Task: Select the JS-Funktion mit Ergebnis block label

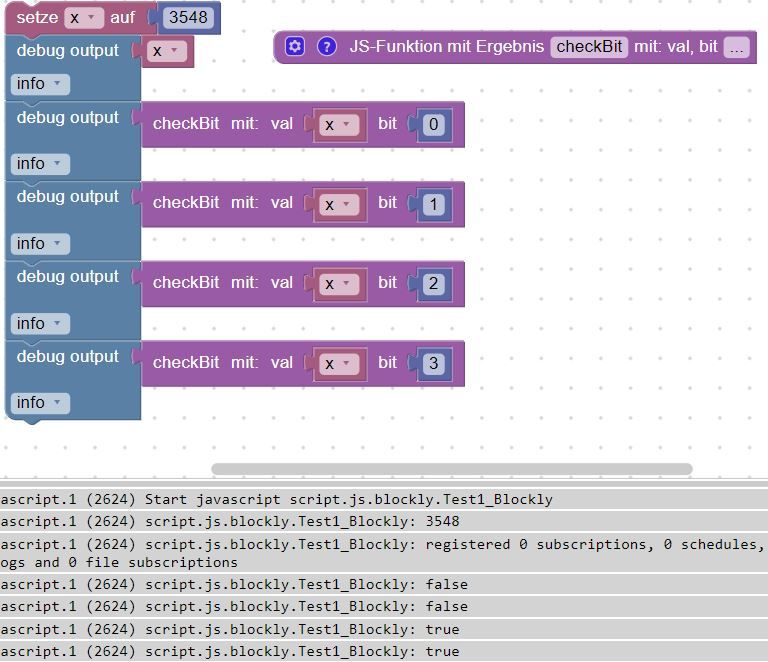Action: [446, 47]
